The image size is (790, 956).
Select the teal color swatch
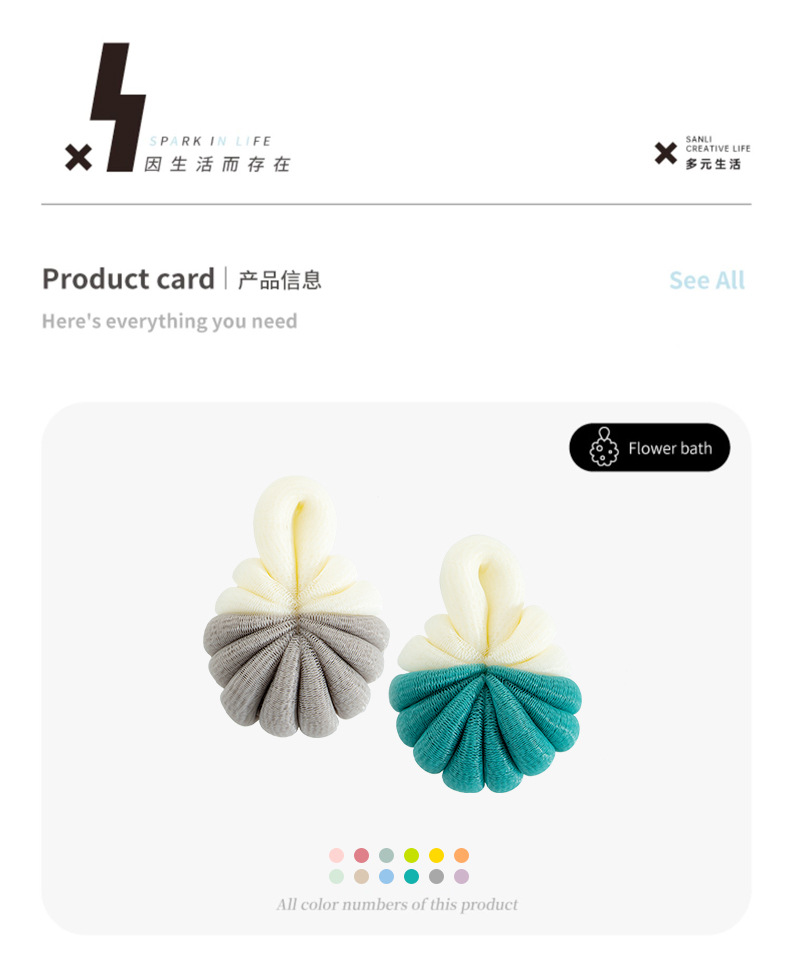(411, 876)
